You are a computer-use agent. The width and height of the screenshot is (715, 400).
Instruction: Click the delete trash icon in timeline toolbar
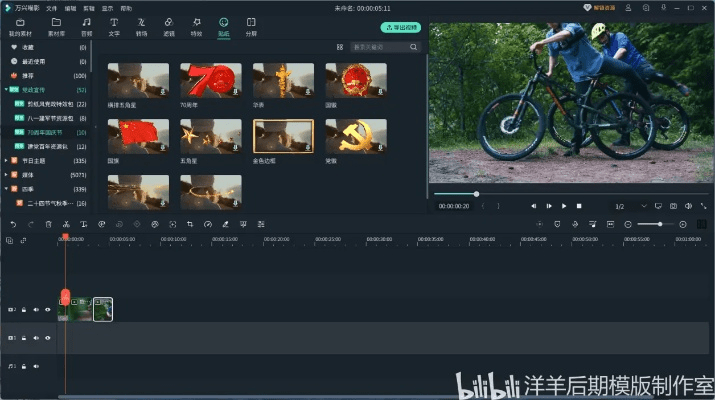[x=48, y=223]
